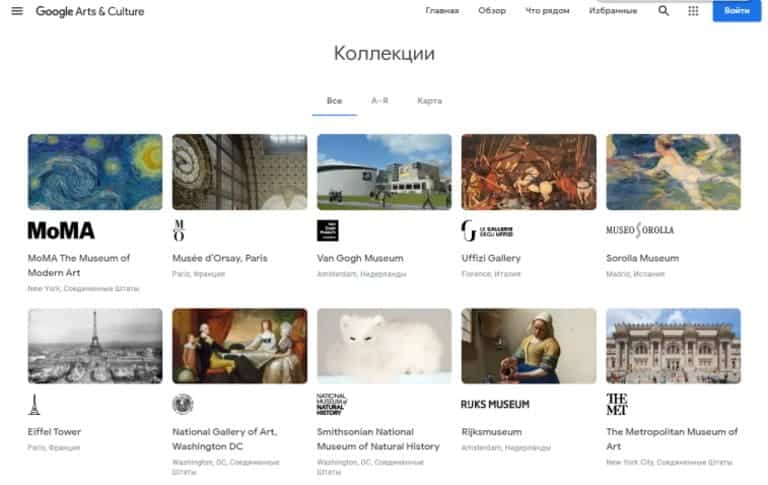Click 'Florence, Италия' under Uffizi Gallery
The image size is (768, 485).
tap(491, 274)
